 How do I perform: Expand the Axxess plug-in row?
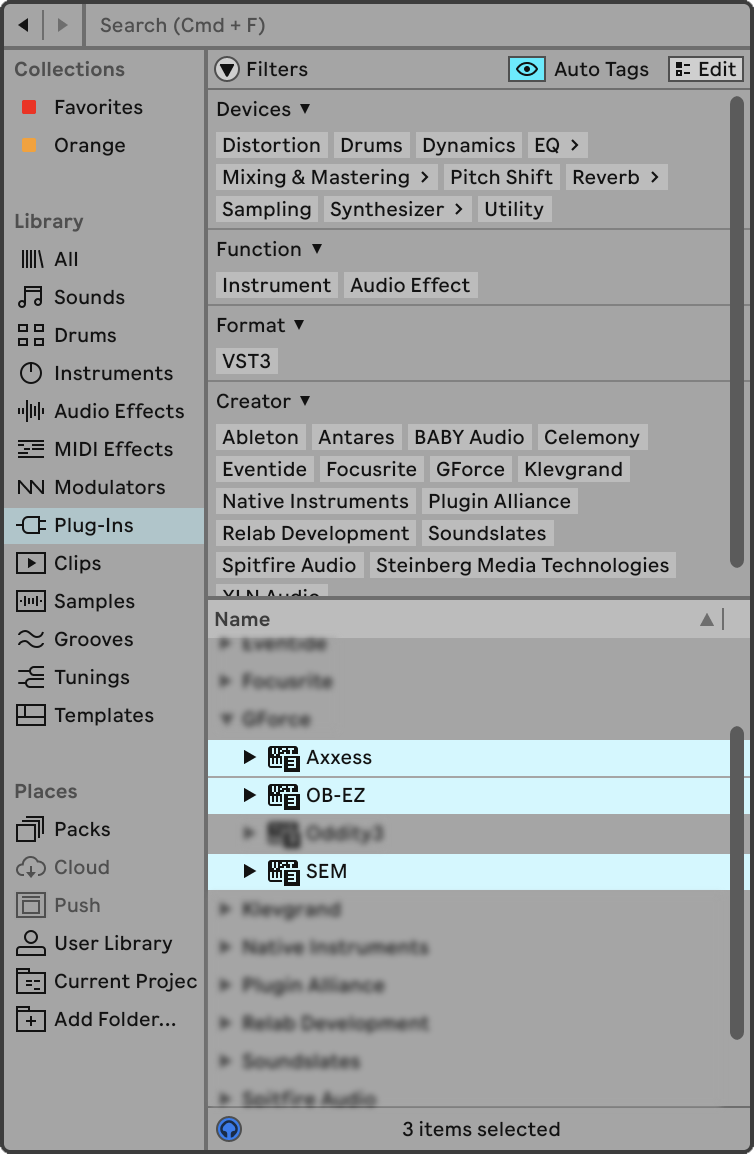coord(250,757)
